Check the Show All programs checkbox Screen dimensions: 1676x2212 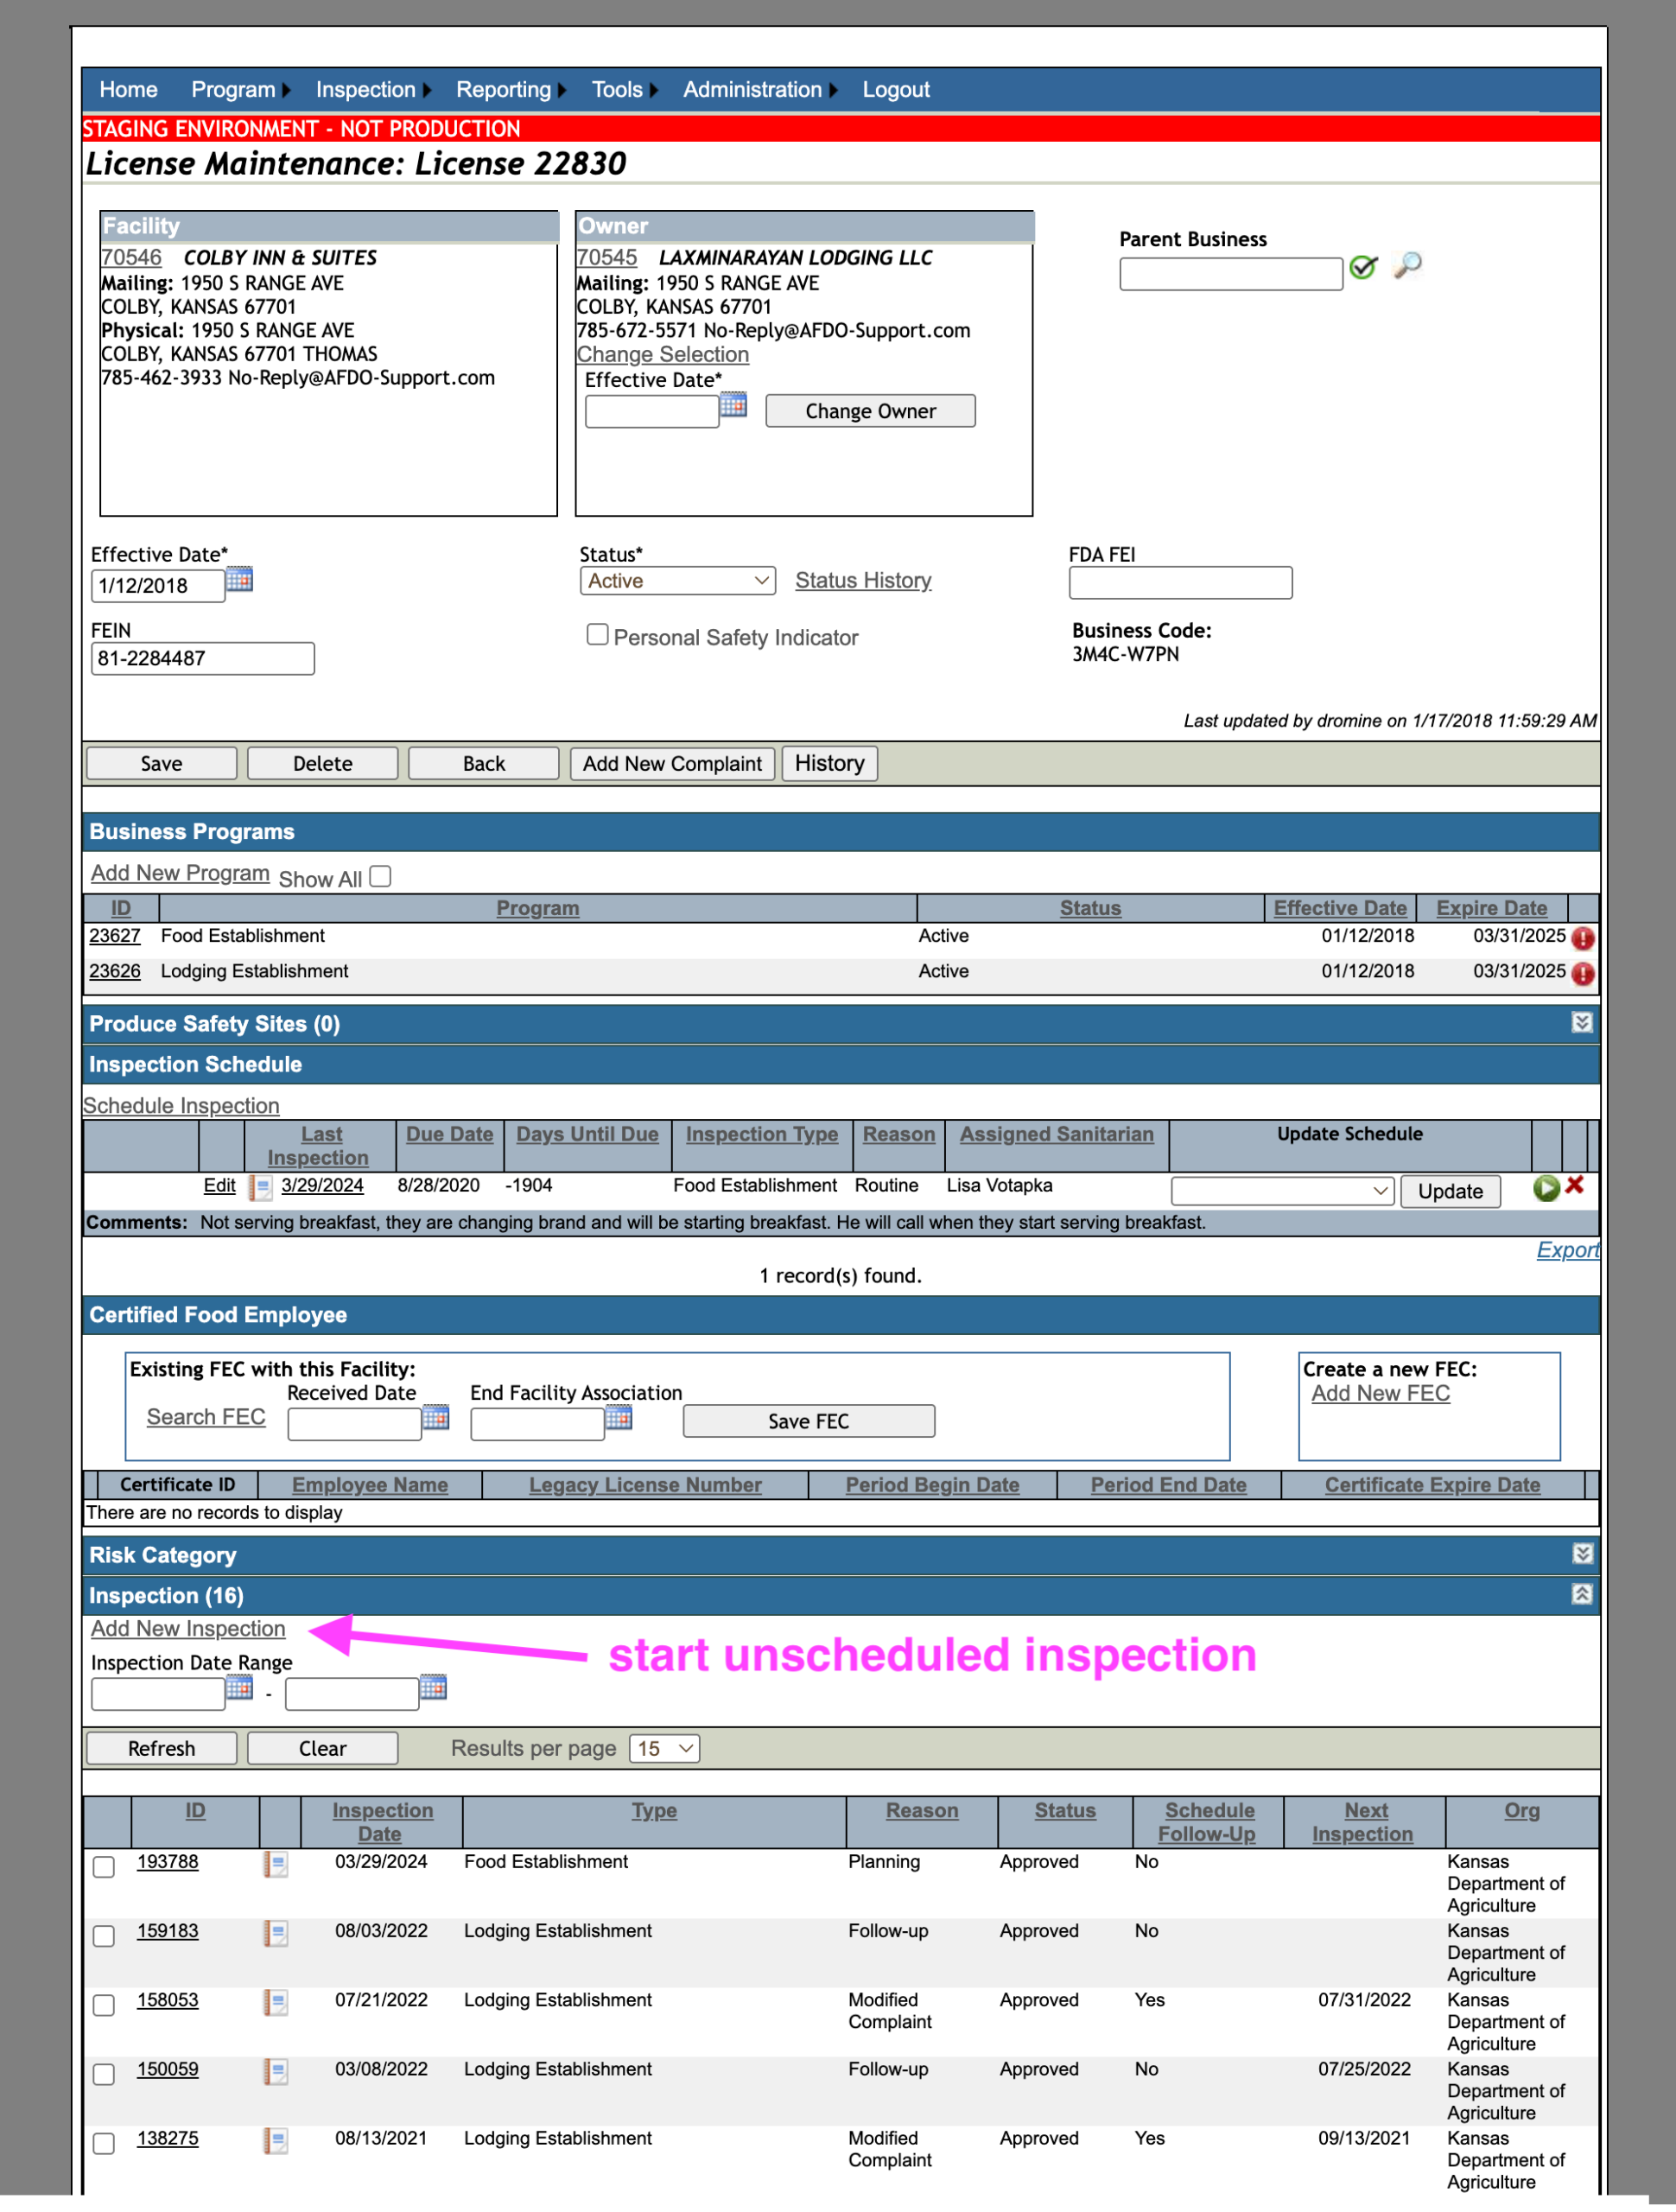[x=380, y=877]
